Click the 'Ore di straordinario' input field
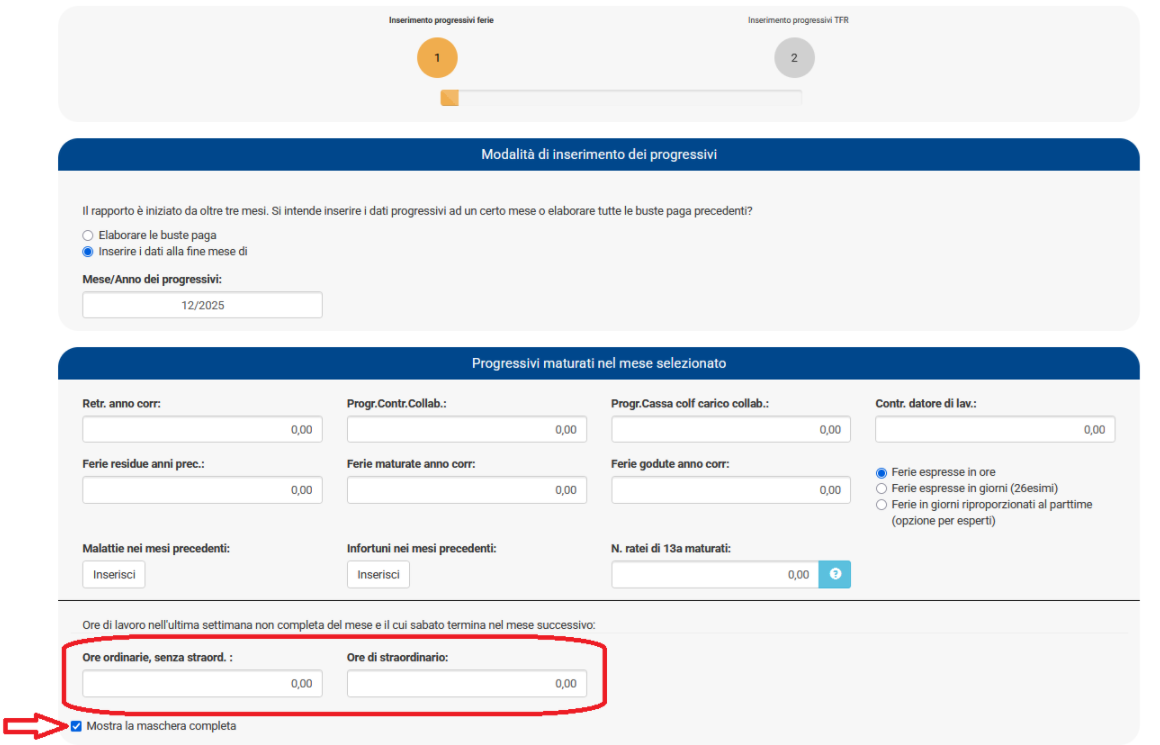This screenshot has height=745, width=1160. click(x=466, y=684)
